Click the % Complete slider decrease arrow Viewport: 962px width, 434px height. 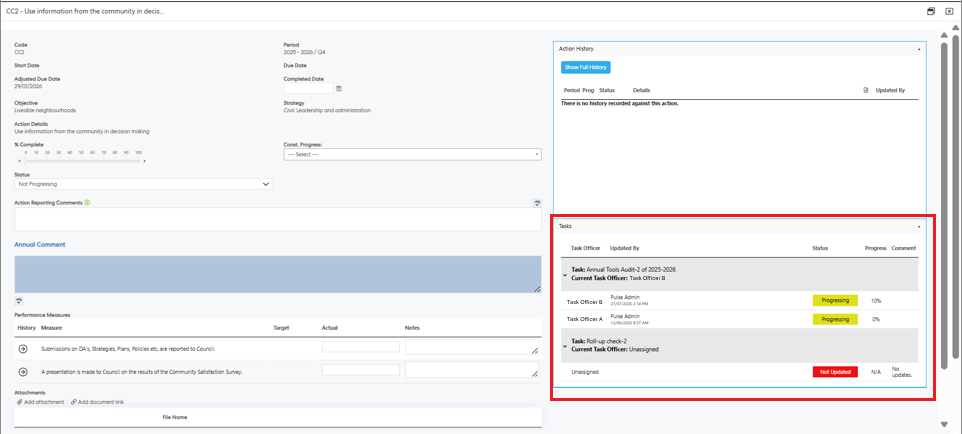coord(18,161)
